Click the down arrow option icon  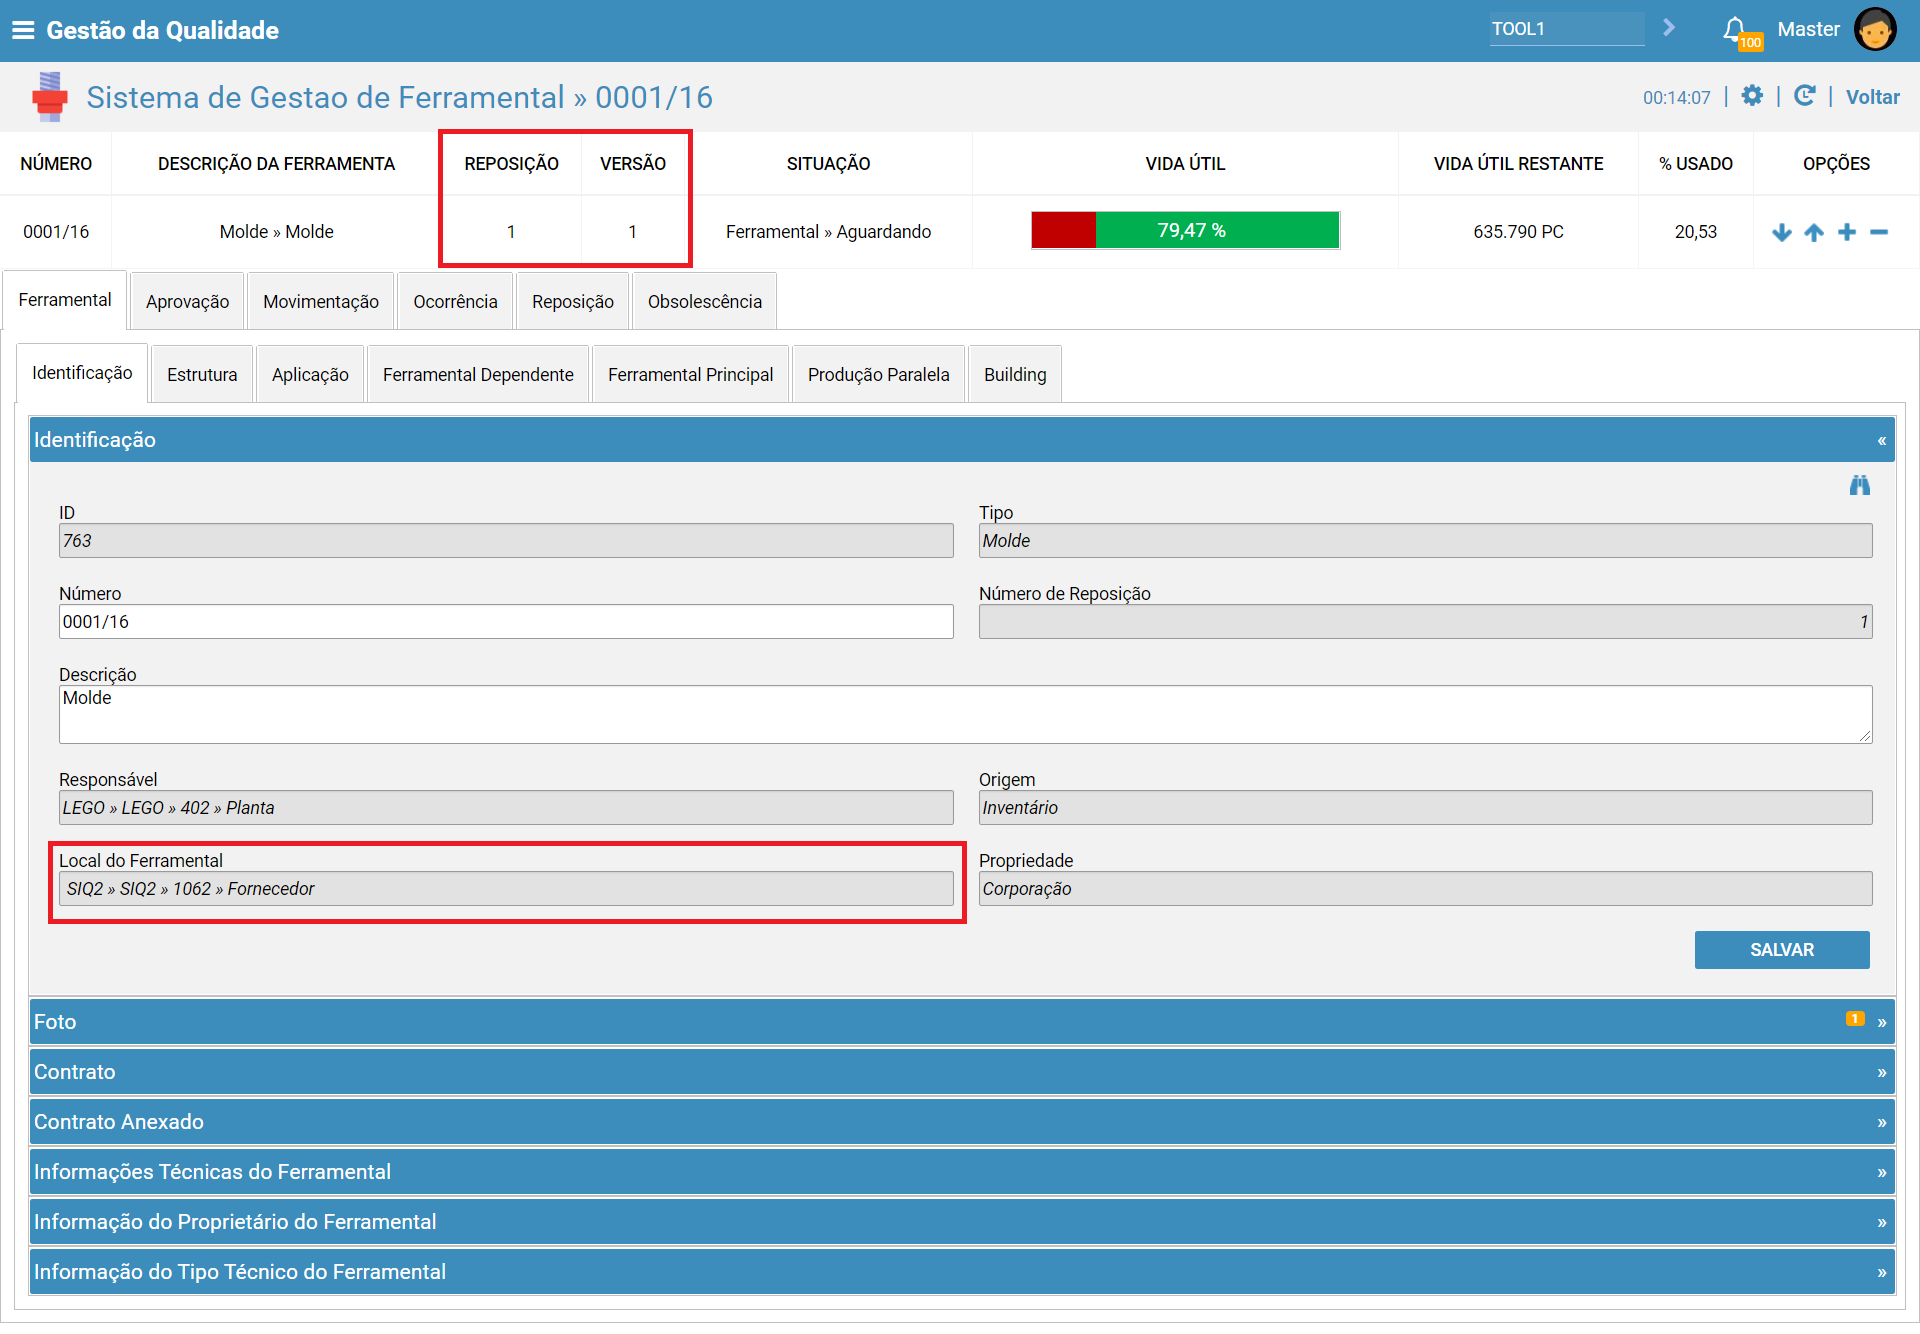[x=1782, y=232]
